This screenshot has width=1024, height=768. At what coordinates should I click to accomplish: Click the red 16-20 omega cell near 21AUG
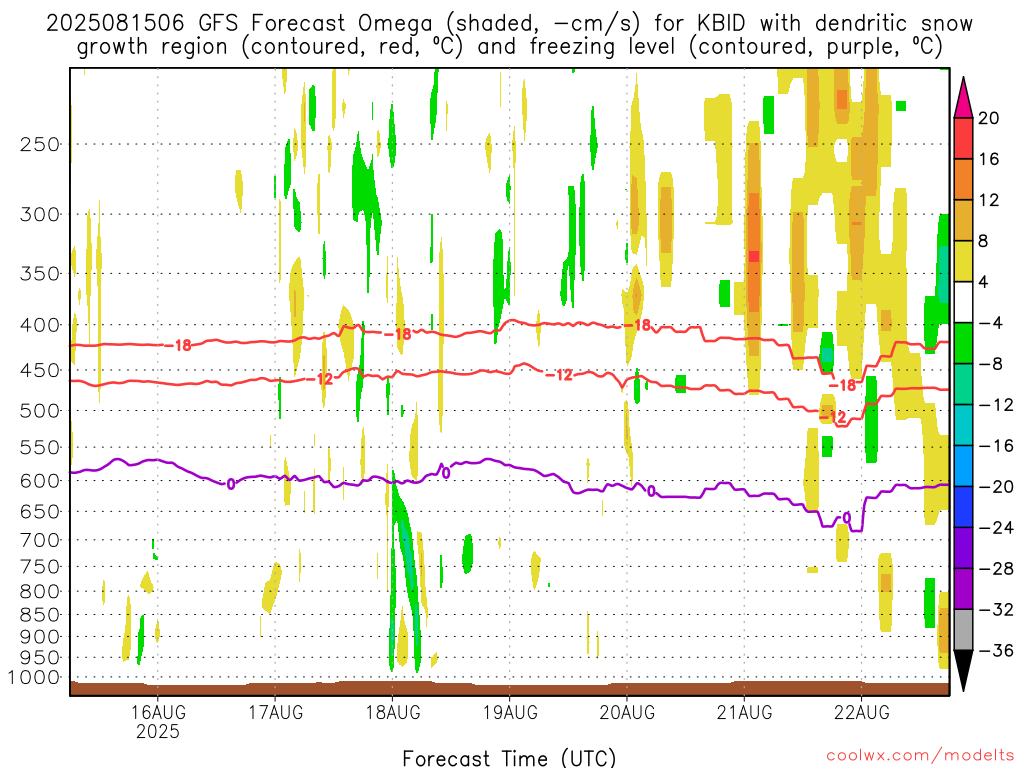[x=754, y=256]
